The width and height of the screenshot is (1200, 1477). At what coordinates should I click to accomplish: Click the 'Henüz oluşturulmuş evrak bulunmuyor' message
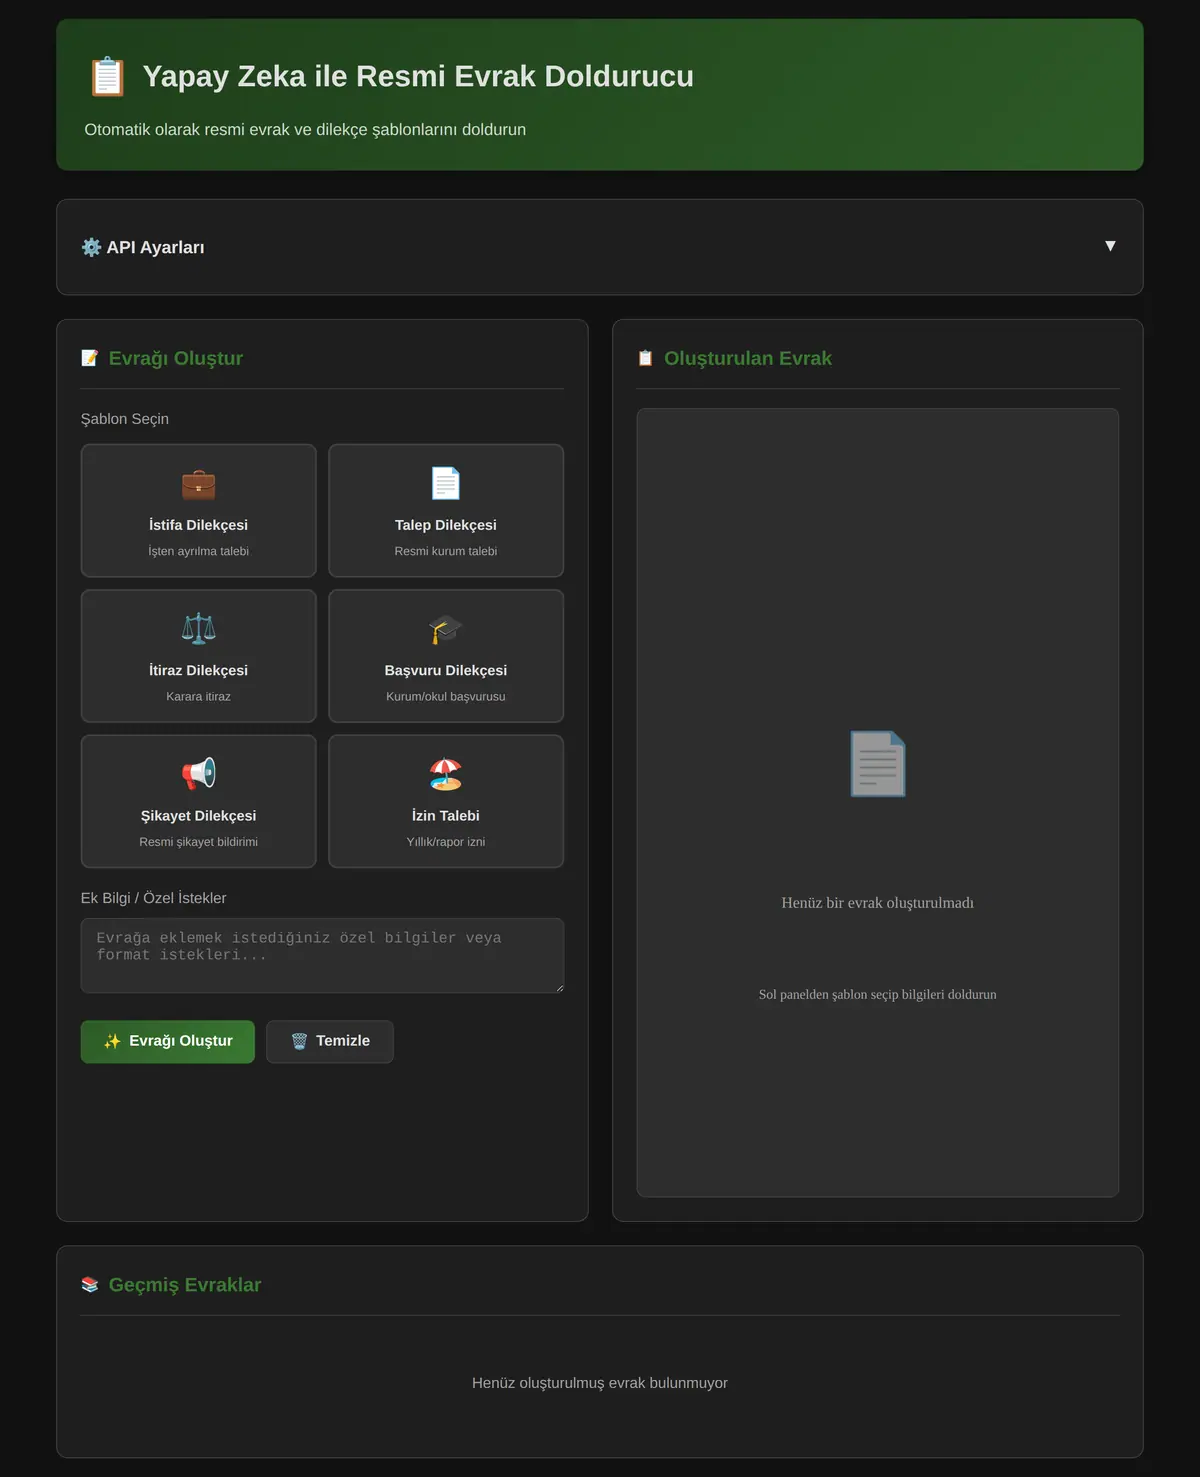click(600, 1383)
